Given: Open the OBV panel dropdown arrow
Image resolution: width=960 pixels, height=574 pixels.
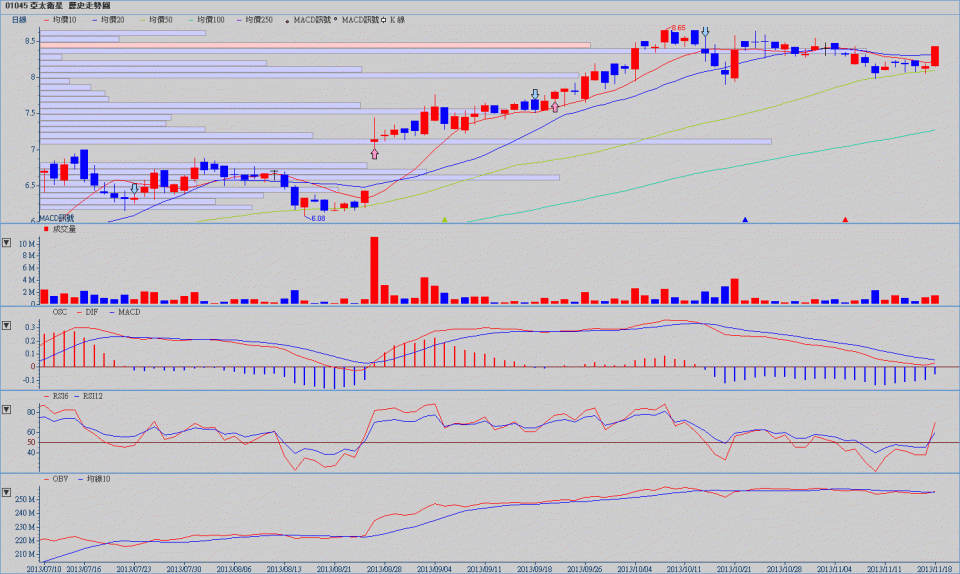Looking at the screenshot, I should 8,494.
